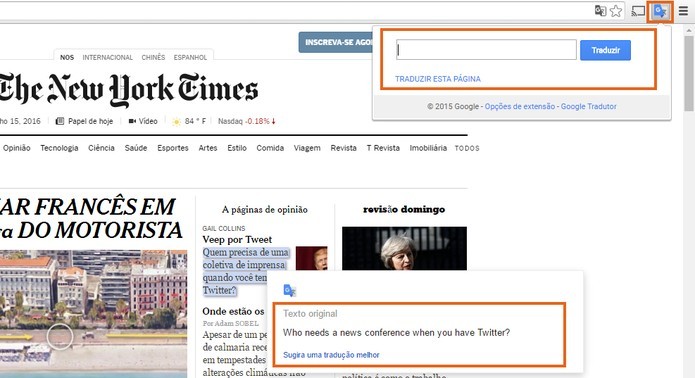Click the Nasdaq -0.18% ticker
The width and height of the screenshot is (695, 378).
246,121
